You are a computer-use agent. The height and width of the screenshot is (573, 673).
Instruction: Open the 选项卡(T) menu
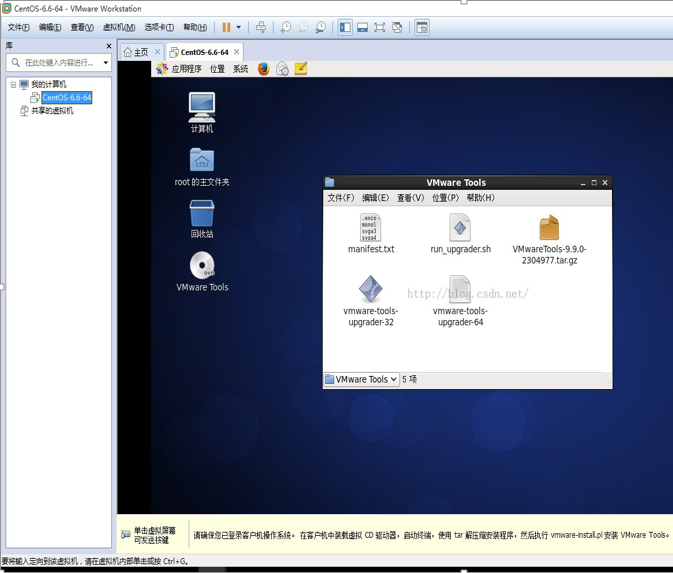point(159,27)
